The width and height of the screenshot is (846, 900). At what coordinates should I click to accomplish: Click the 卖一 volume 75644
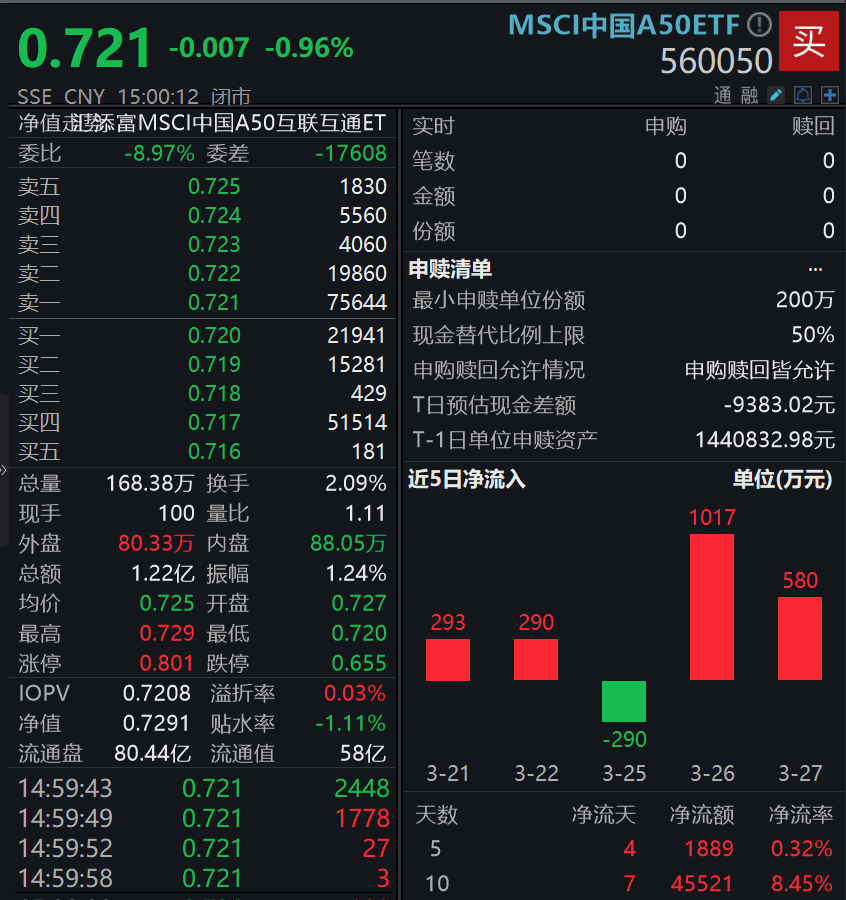[x=357, y=302]
